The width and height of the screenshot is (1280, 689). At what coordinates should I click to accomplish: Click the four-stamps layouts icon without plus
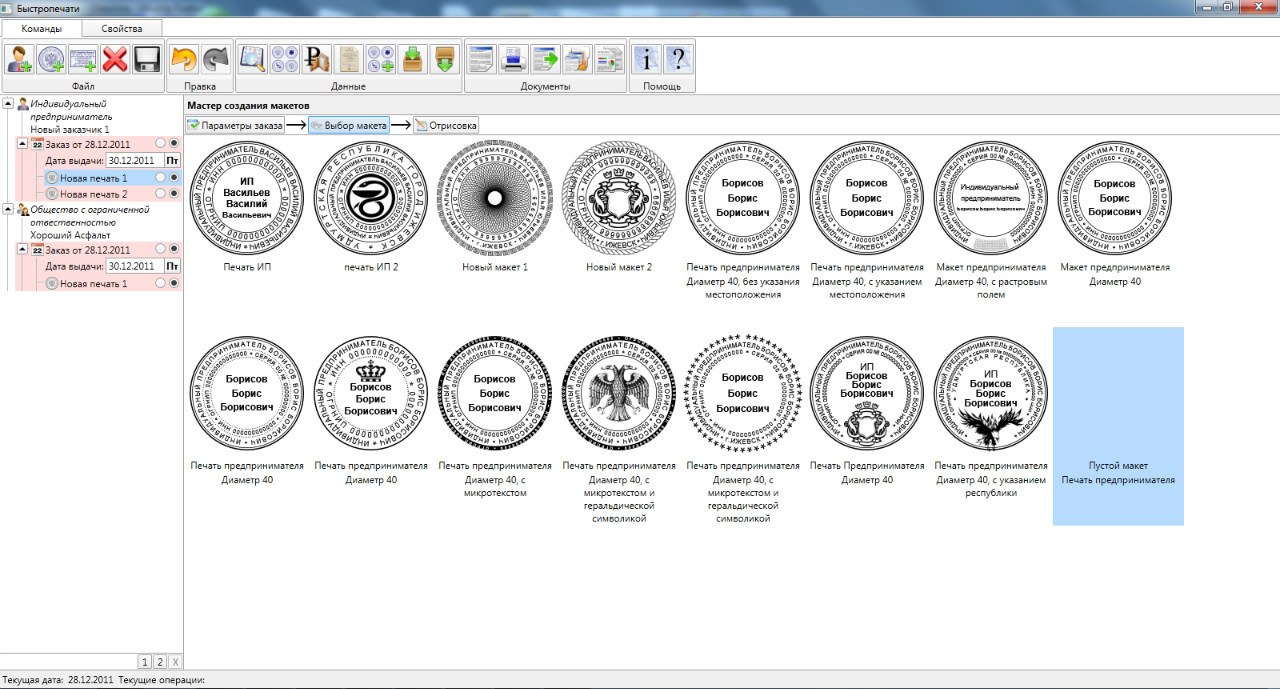285,59
